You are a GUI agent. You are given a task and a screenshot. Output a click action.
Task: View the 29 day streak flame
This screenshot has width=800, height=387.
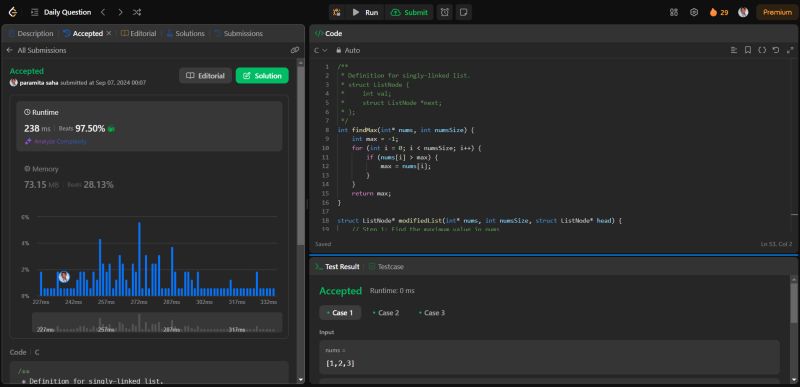(718, 12)
